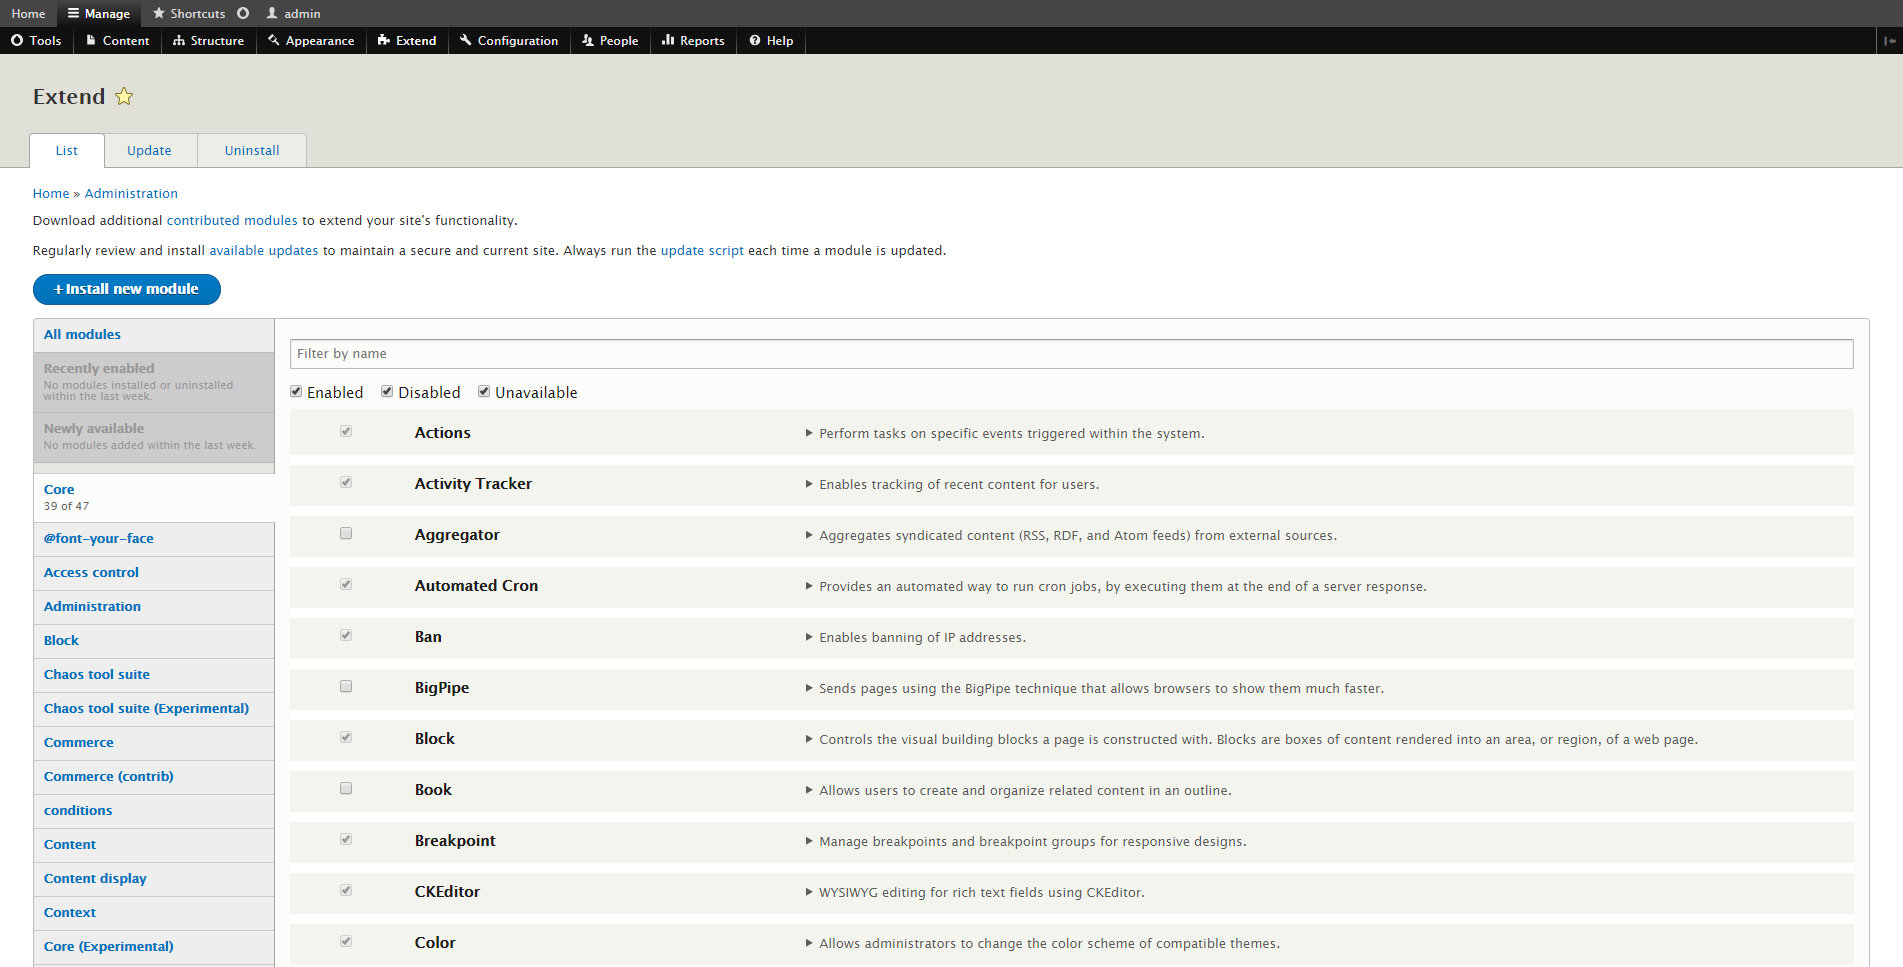Viewport: 1903px width, 967px height.
Task: Open Structure via its hierarchy icon
Action: (179, 41)
